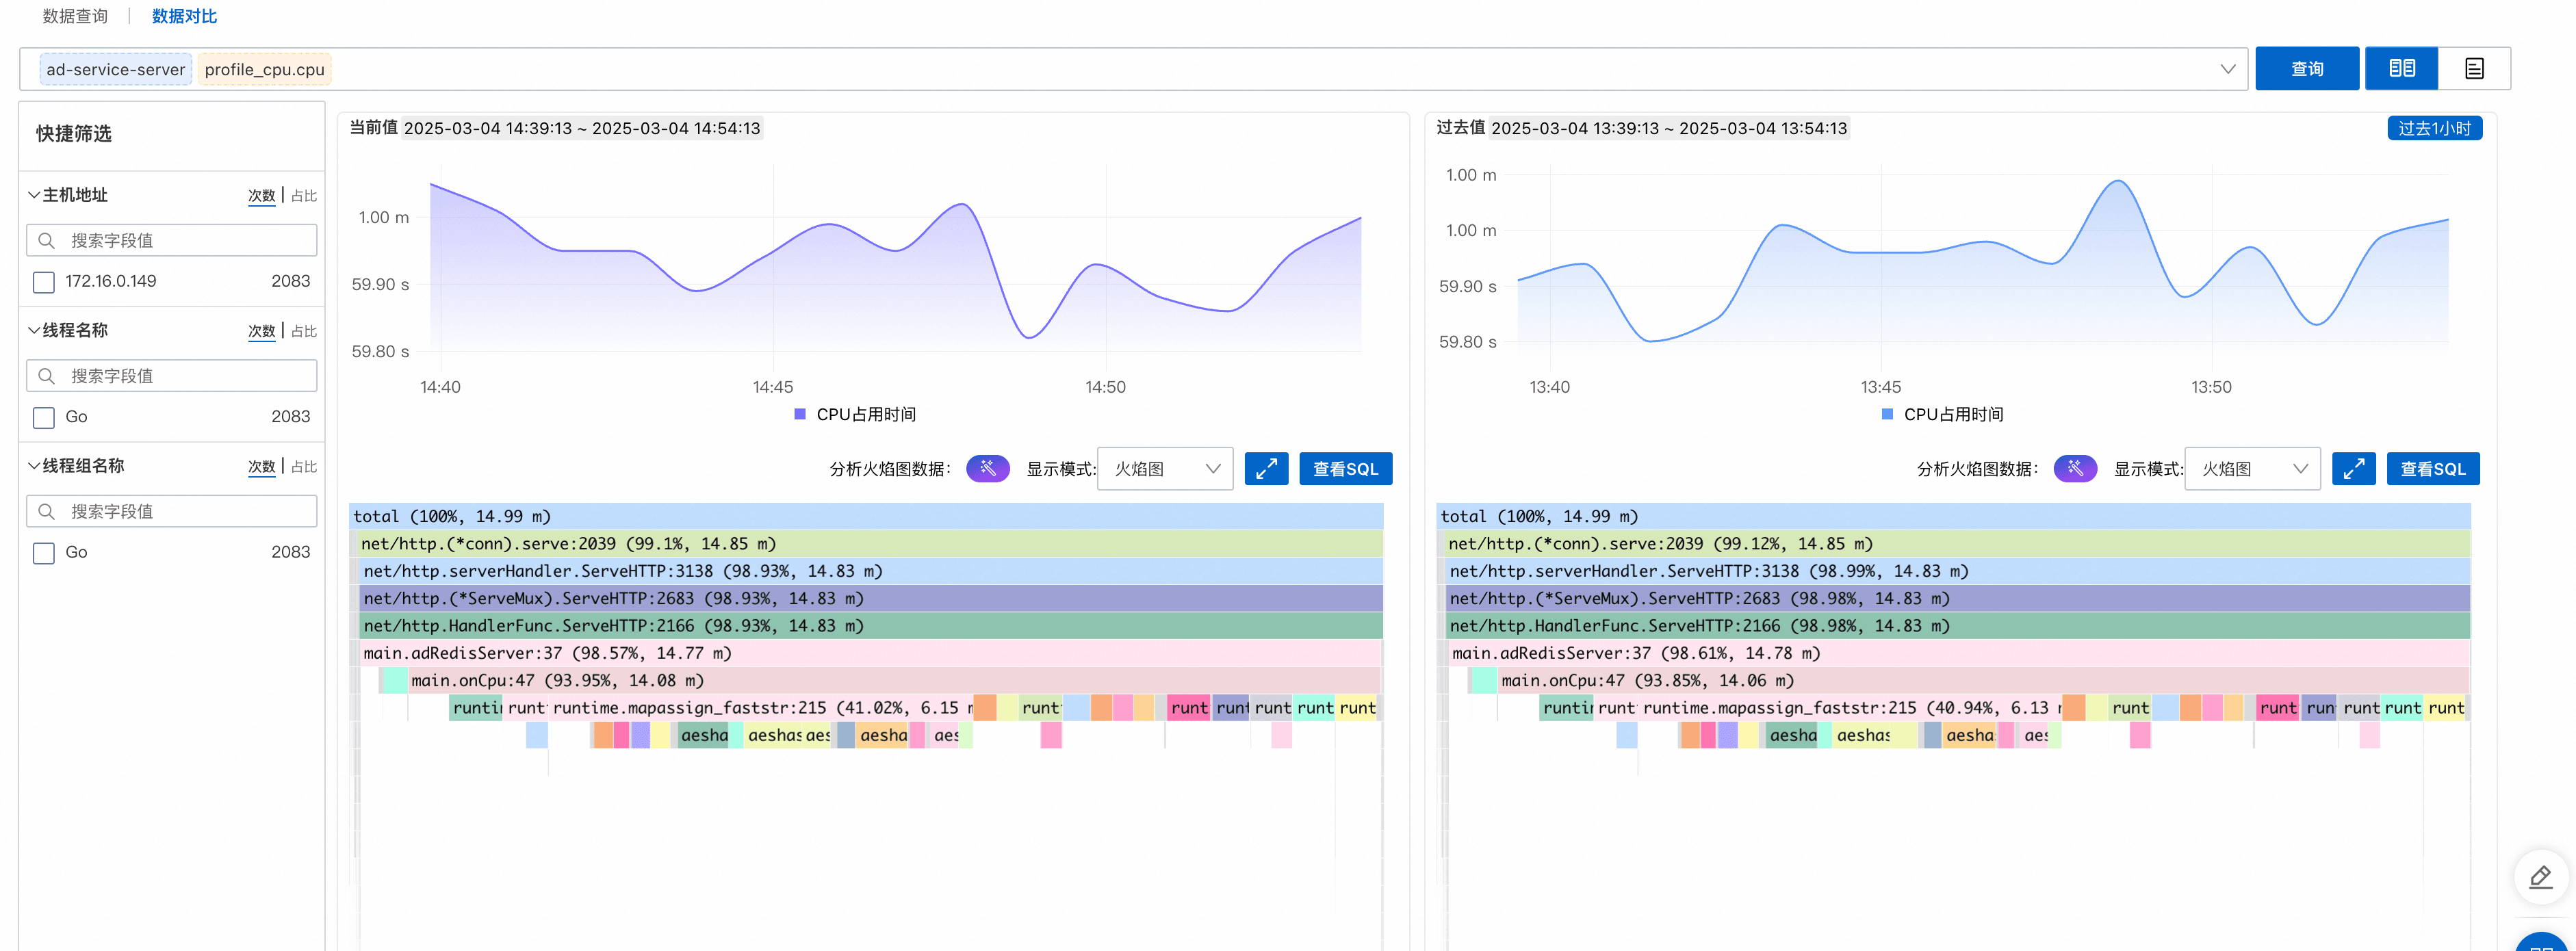Screen dimensions: 2576x951
Task: Click the single document view icon
Action: click(x=2474, y=68)
